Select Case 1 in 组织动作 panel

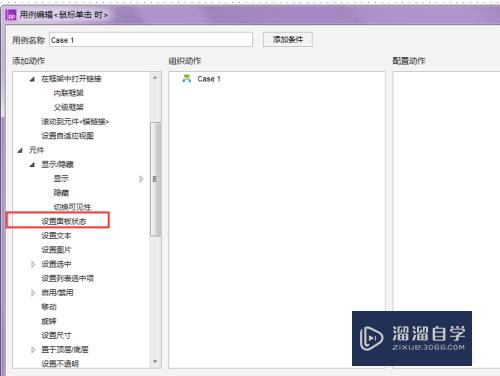209,79
